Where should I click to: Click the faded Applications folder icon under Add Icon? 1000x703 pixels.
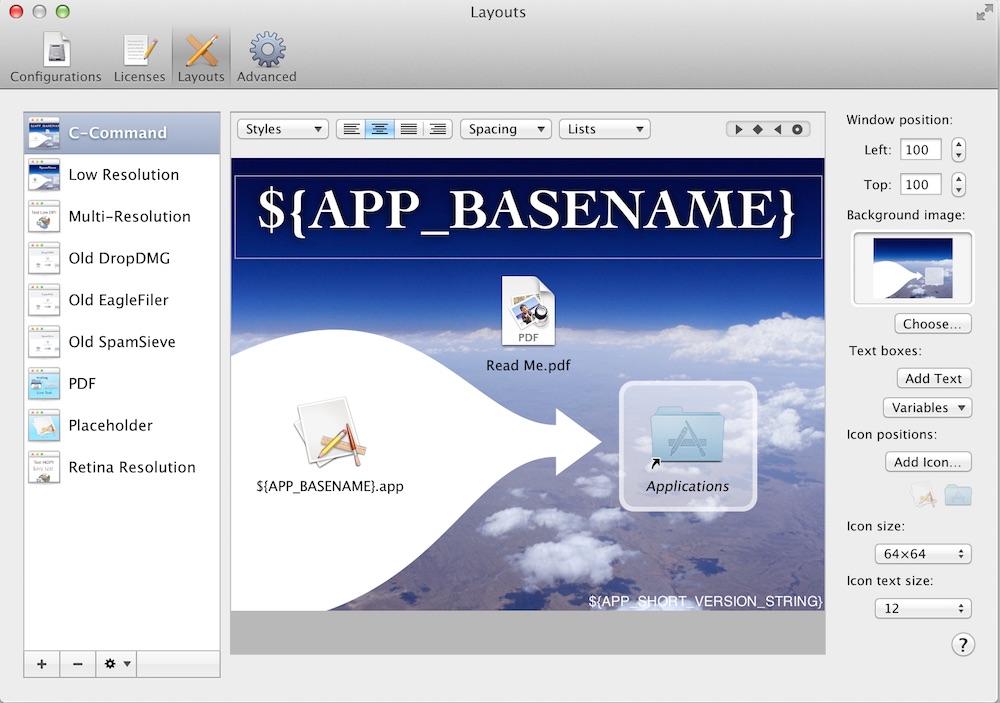pyautogui.click(x=957, y=494)
